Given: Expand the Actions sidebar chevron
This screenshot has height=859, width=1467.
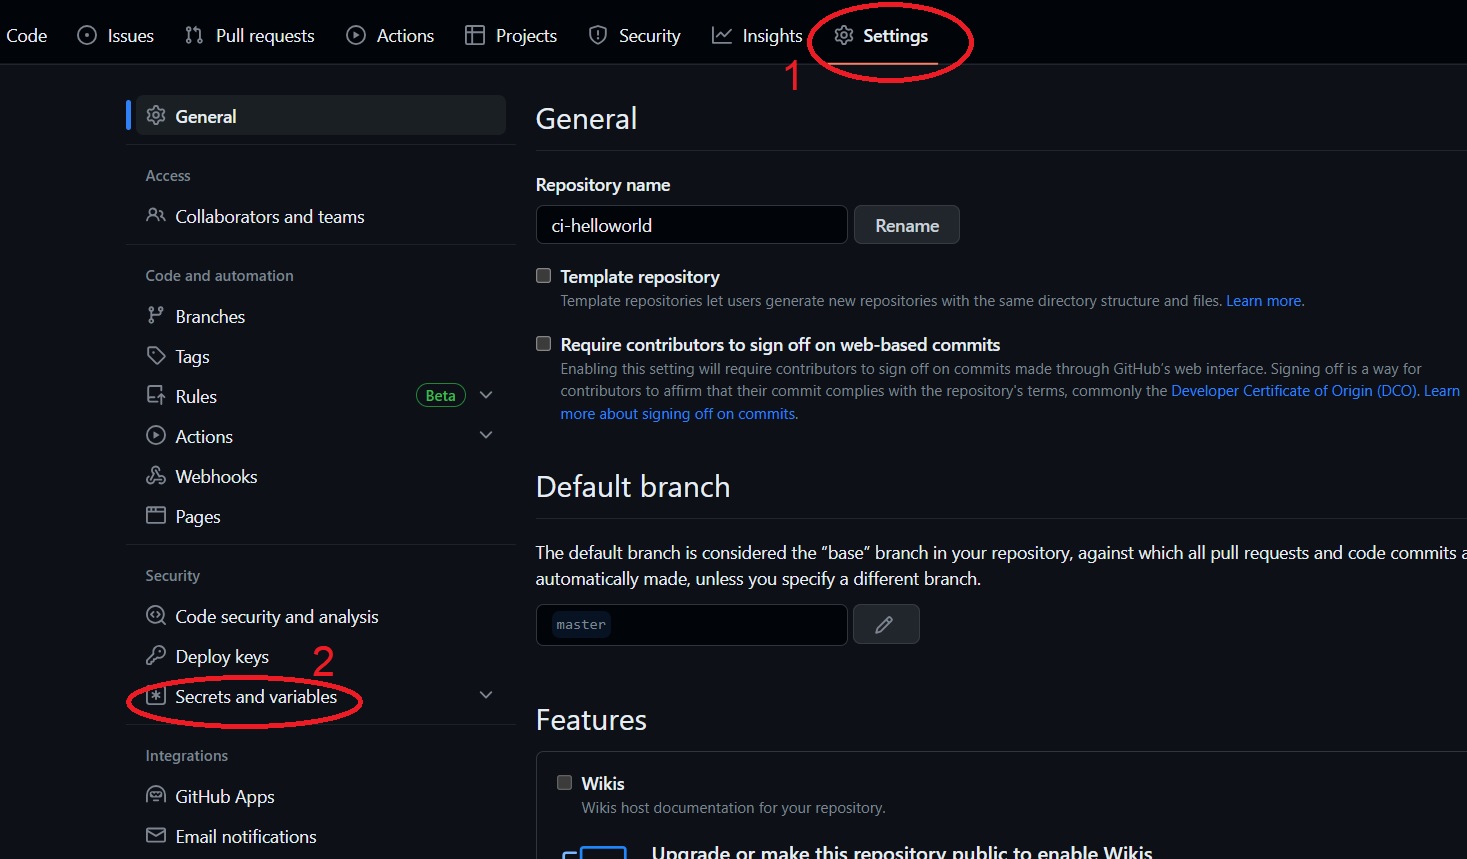Looking at the screenshot, I should coord(486,435).
